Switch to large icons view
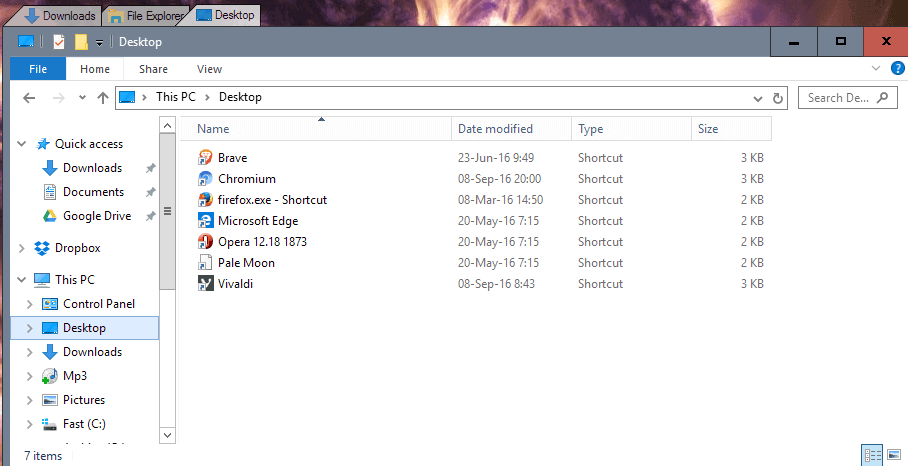Viewport: 908px width, 466px height. tap(894, 455)
